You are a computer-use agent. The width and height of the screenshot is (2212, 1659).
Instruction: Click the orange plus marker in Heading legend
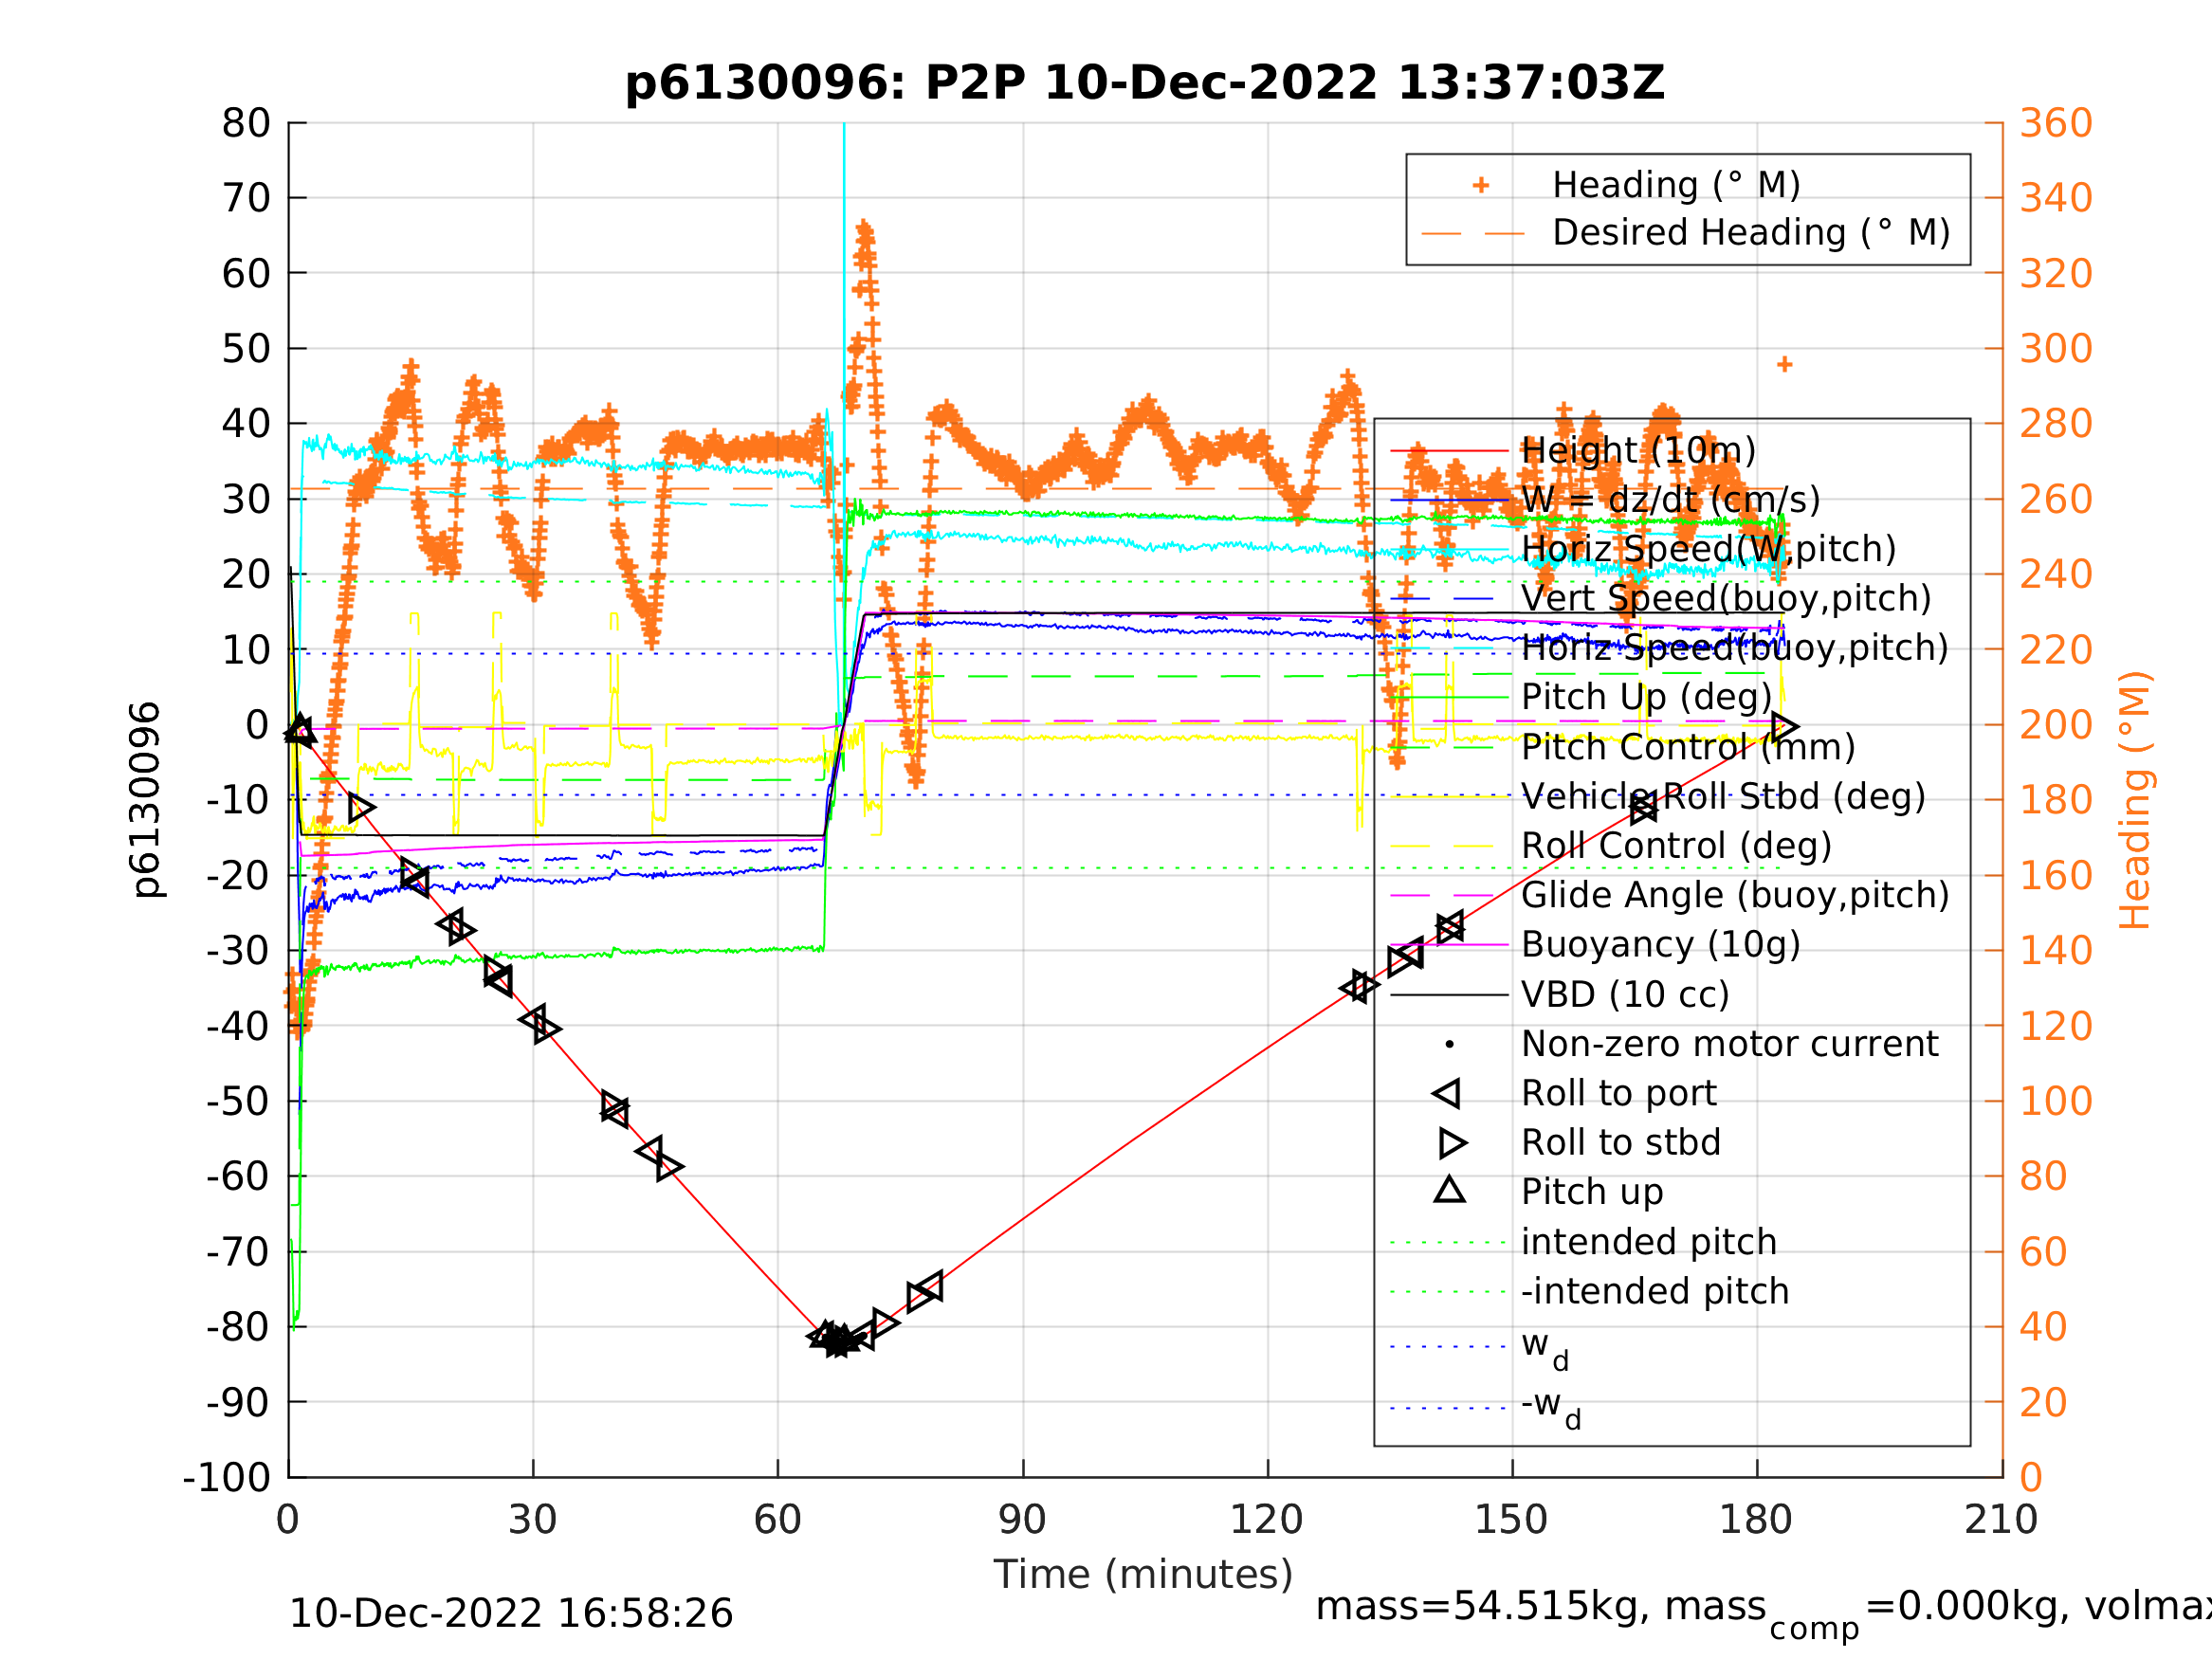(x=1481, y=185)
